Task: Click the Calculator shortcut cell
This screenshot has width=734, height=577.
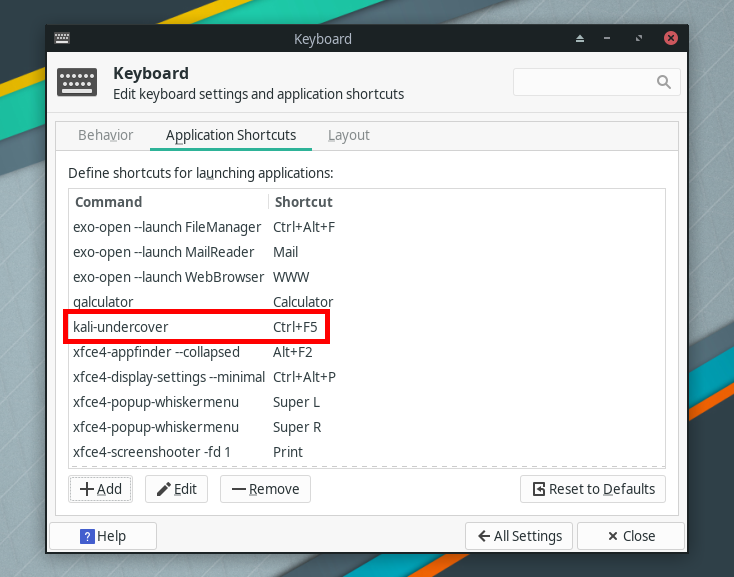Action: (303, 302)
